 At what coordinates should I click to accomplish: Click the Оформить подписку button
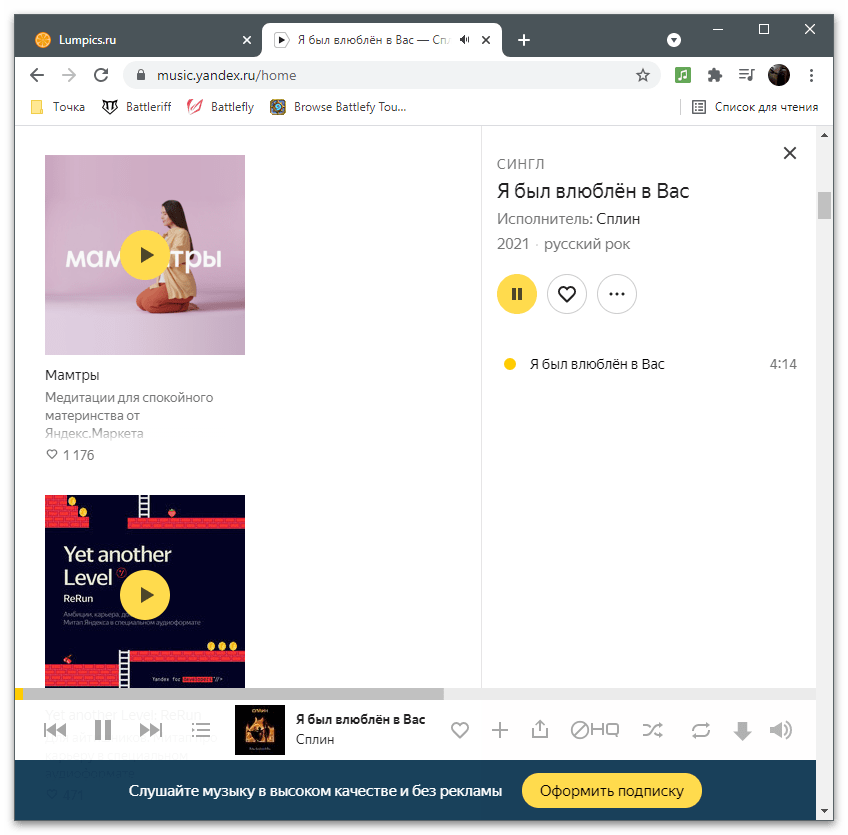(612, 791)
